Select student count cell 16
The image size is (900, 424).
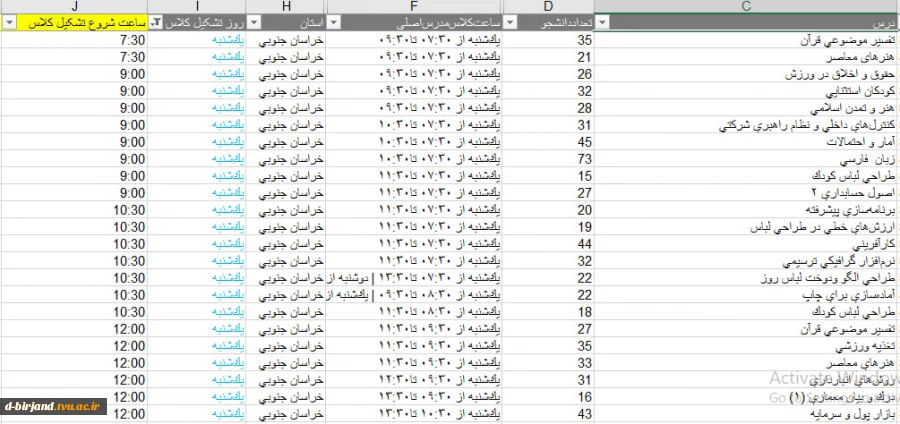pyautogui.click(x=549, y=396)
